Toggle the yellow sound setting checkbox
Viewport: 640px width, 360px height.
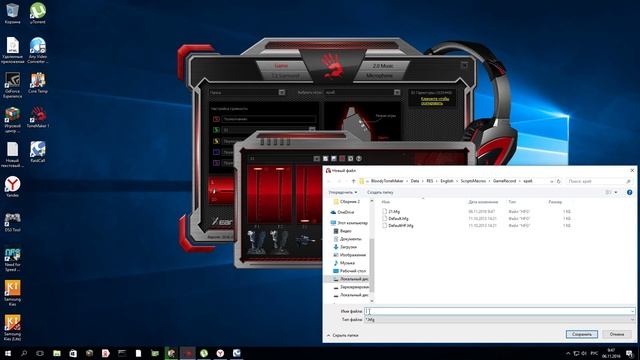pos(216,141)
